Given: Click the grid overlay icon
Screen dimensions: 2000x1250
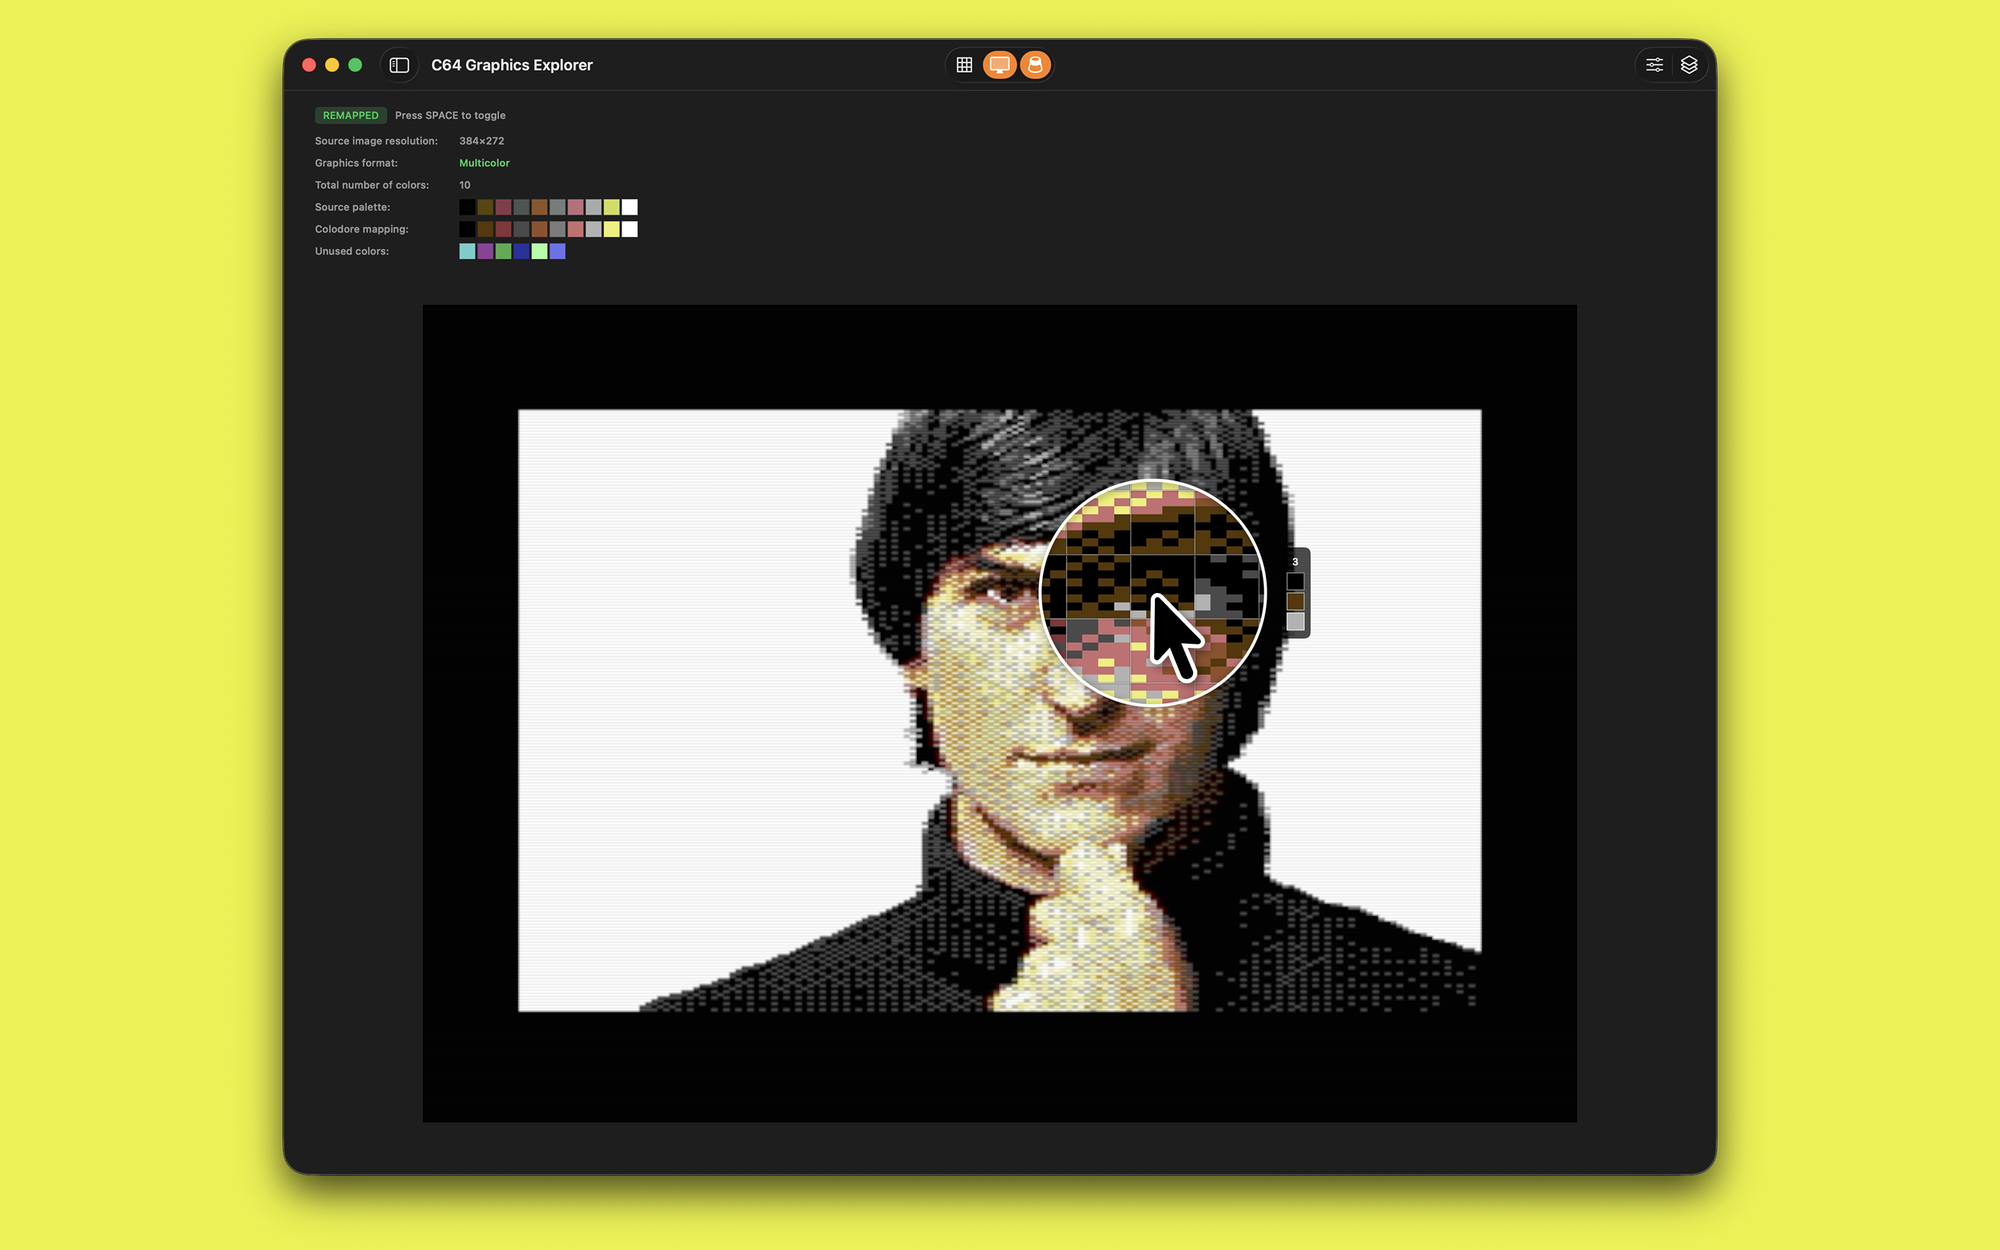Looking at the screenshot, I should [964, 65].
